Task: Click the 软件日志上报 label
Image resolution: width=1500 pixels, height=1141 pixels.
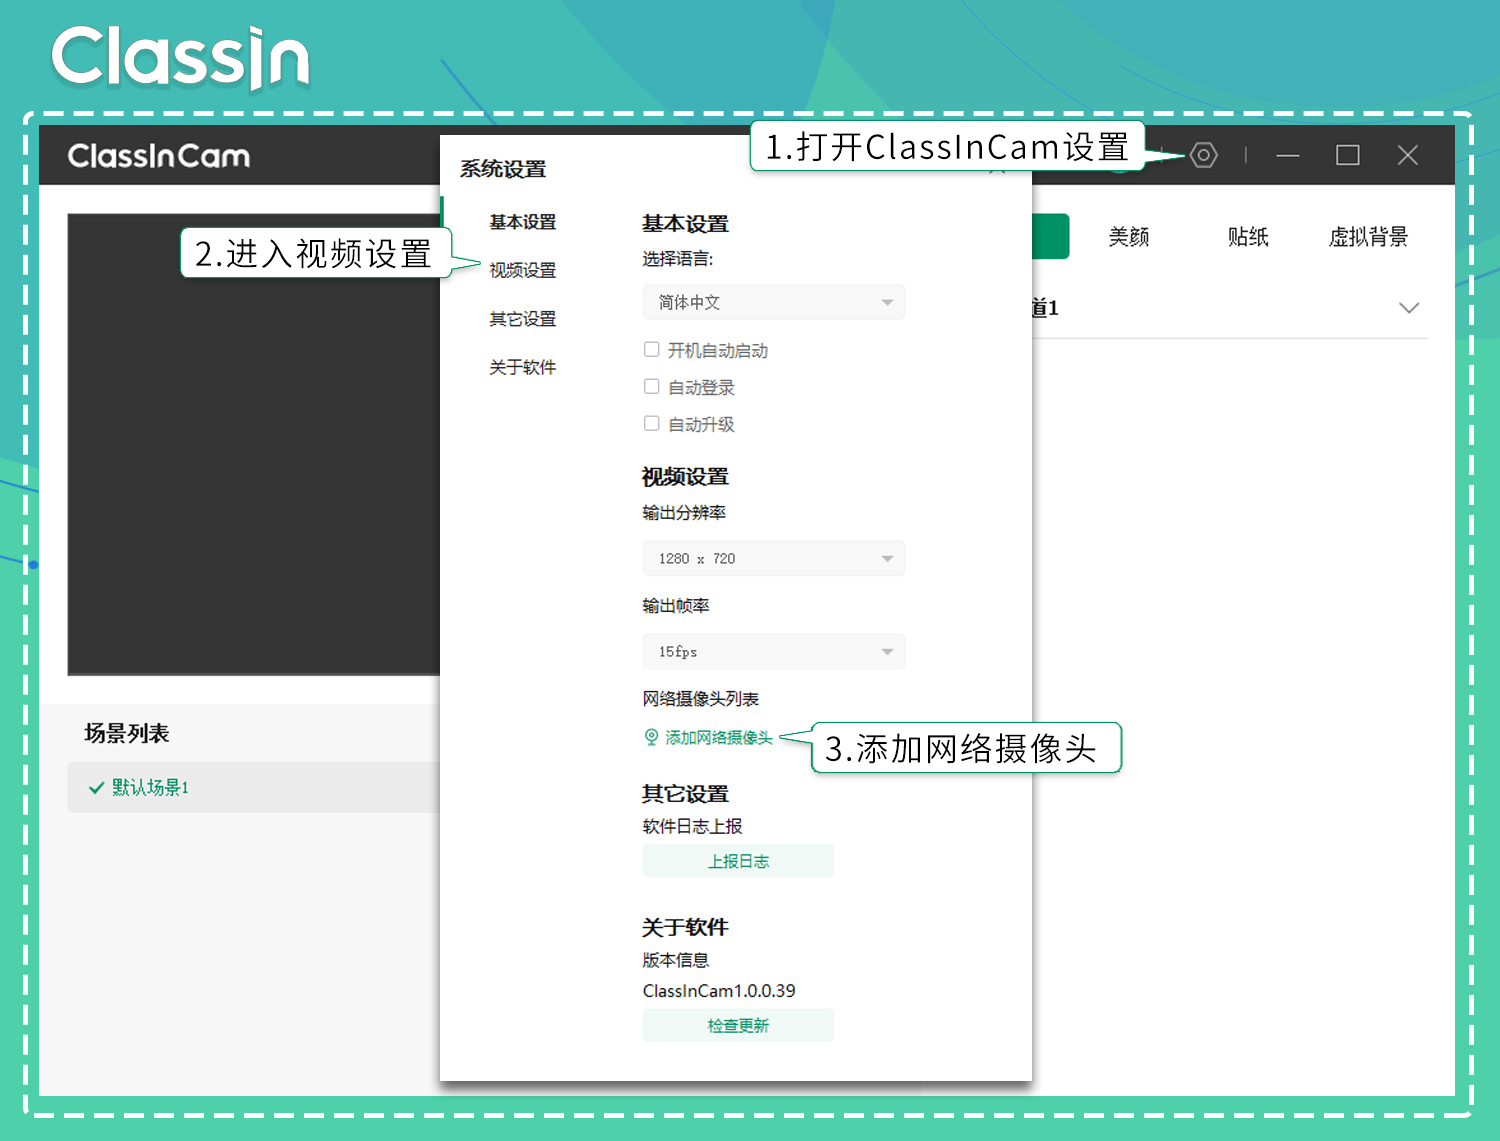Action: click(692, 826)
